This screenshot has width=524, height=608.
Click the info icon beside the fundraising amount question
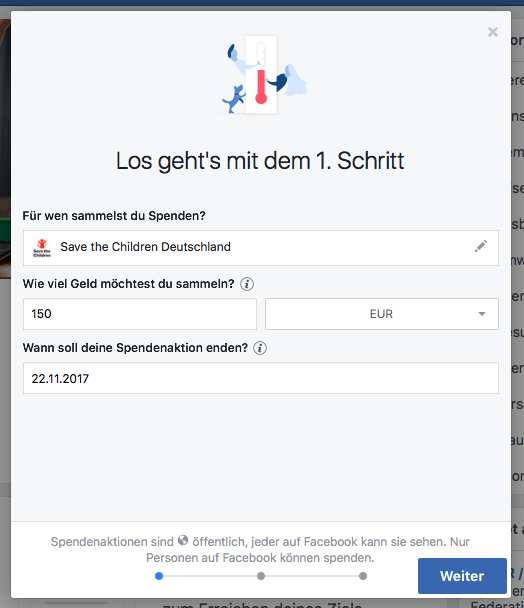(x=247, y=284)
